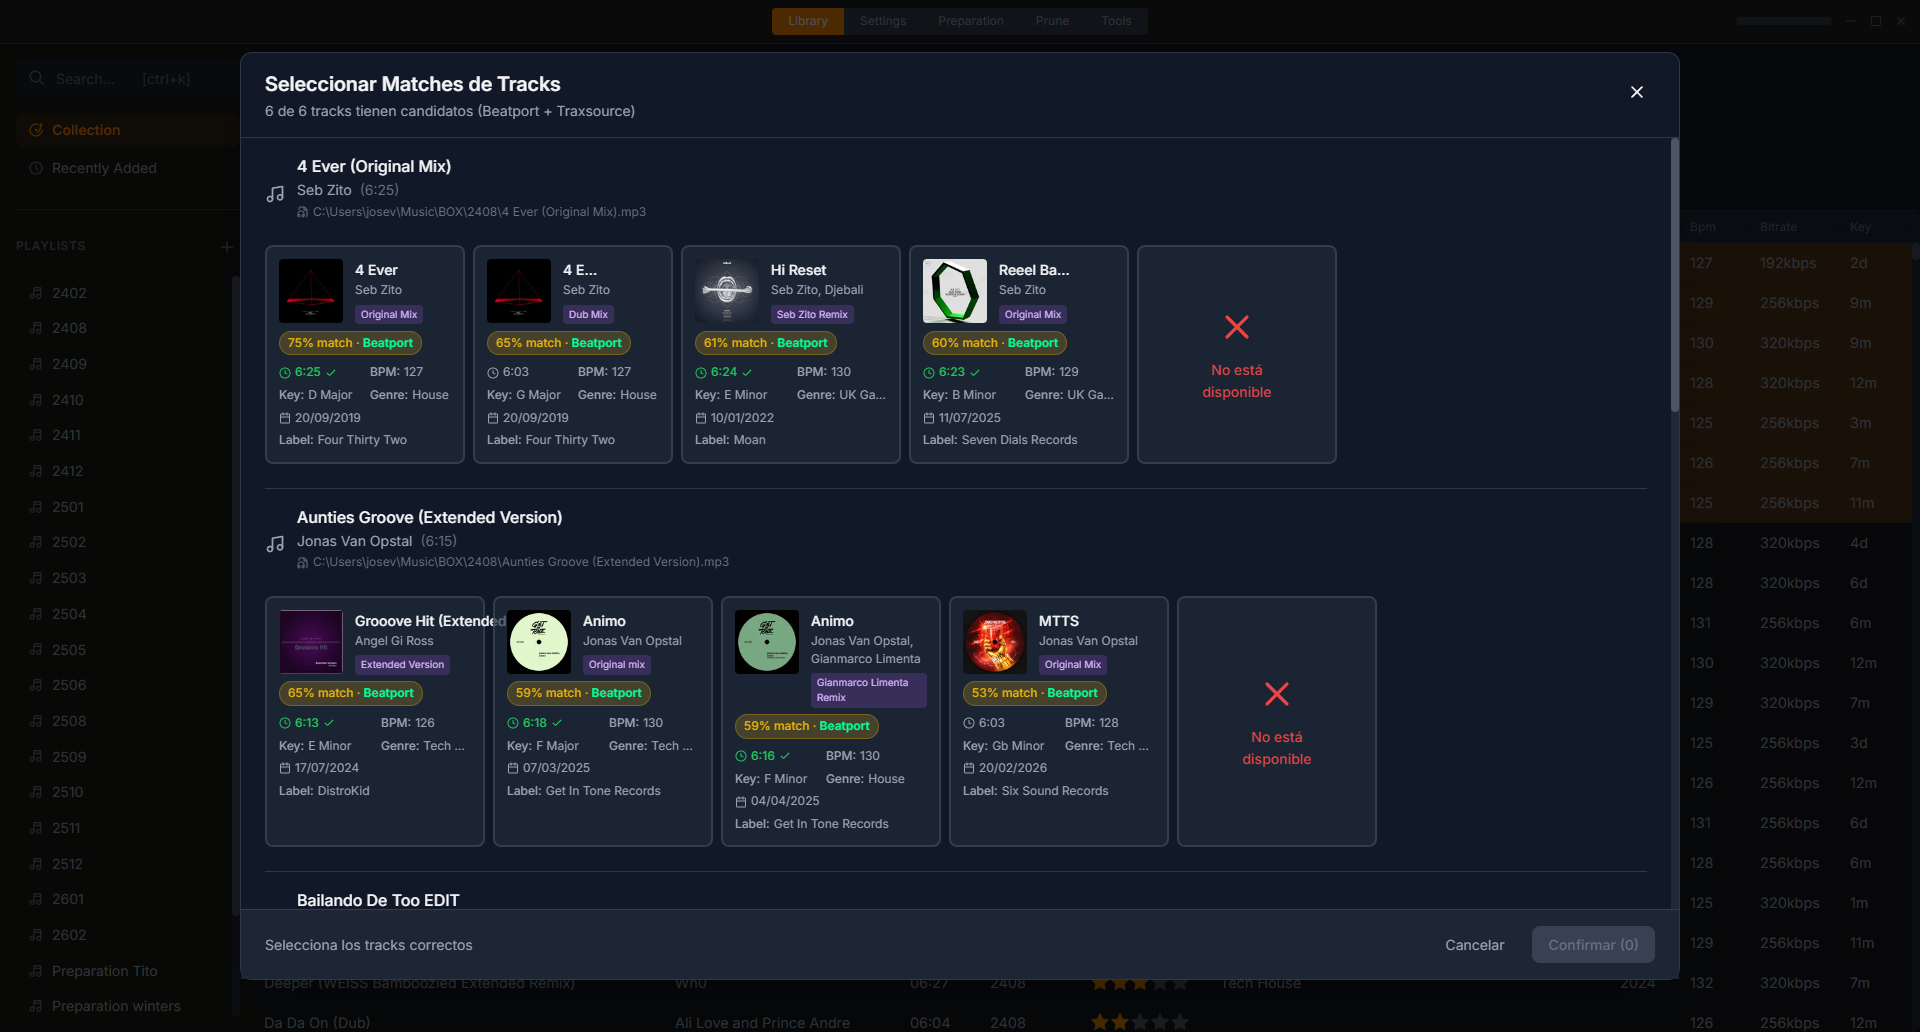Select the 75% match 4 Ever candidate card
The height and width of the screenshot is (1032, 1920).
pyautogui.click(x=364, y=354)
